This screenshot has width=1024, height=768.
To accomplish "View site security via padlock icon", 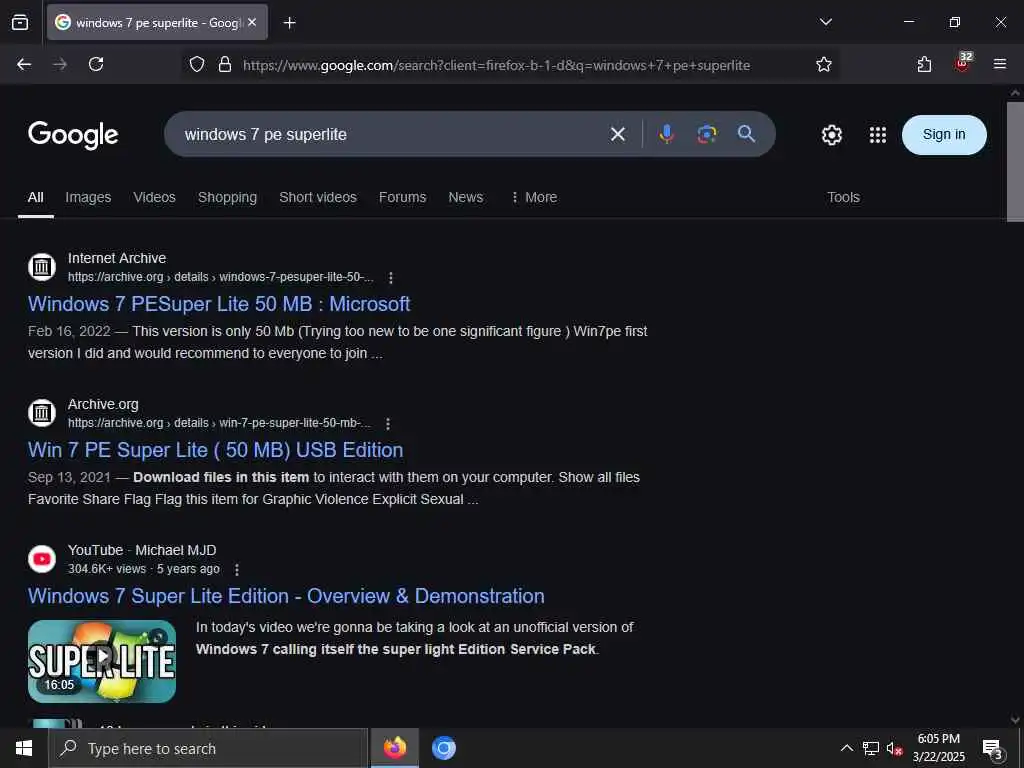I will [x=225, y=64].
